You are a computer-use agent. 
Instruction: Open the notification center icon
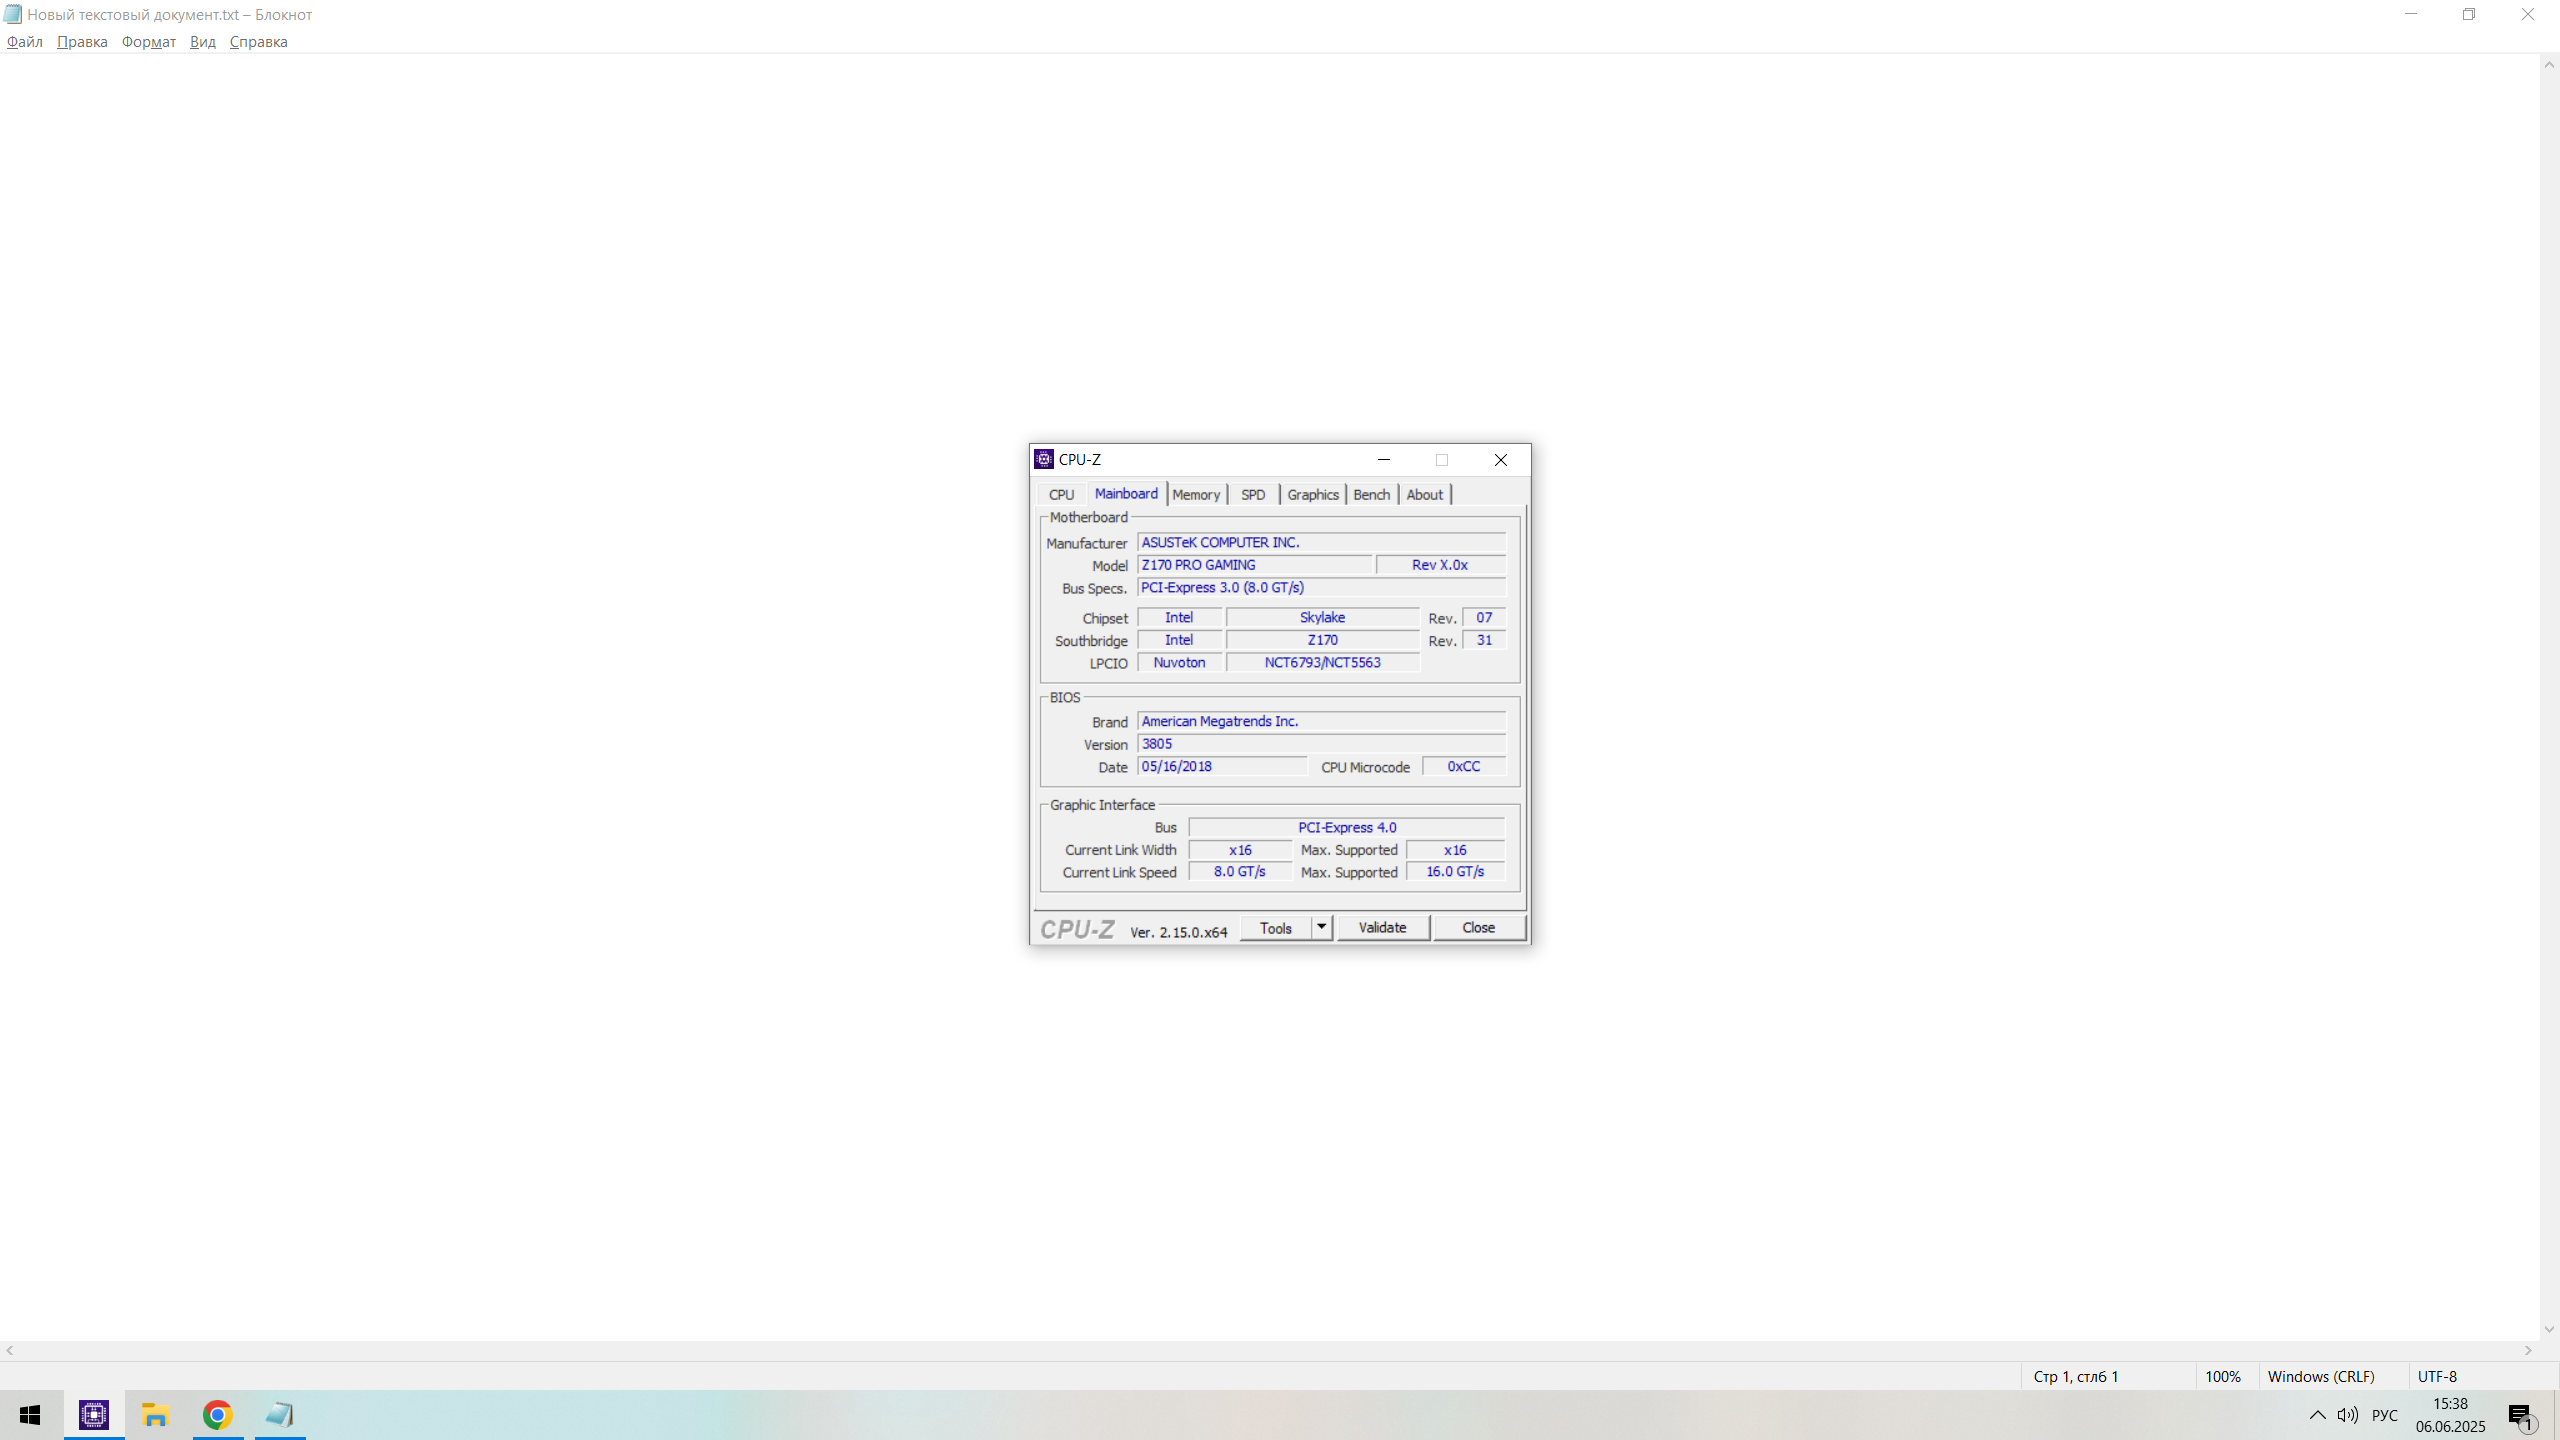[x=2520, y=1415]
